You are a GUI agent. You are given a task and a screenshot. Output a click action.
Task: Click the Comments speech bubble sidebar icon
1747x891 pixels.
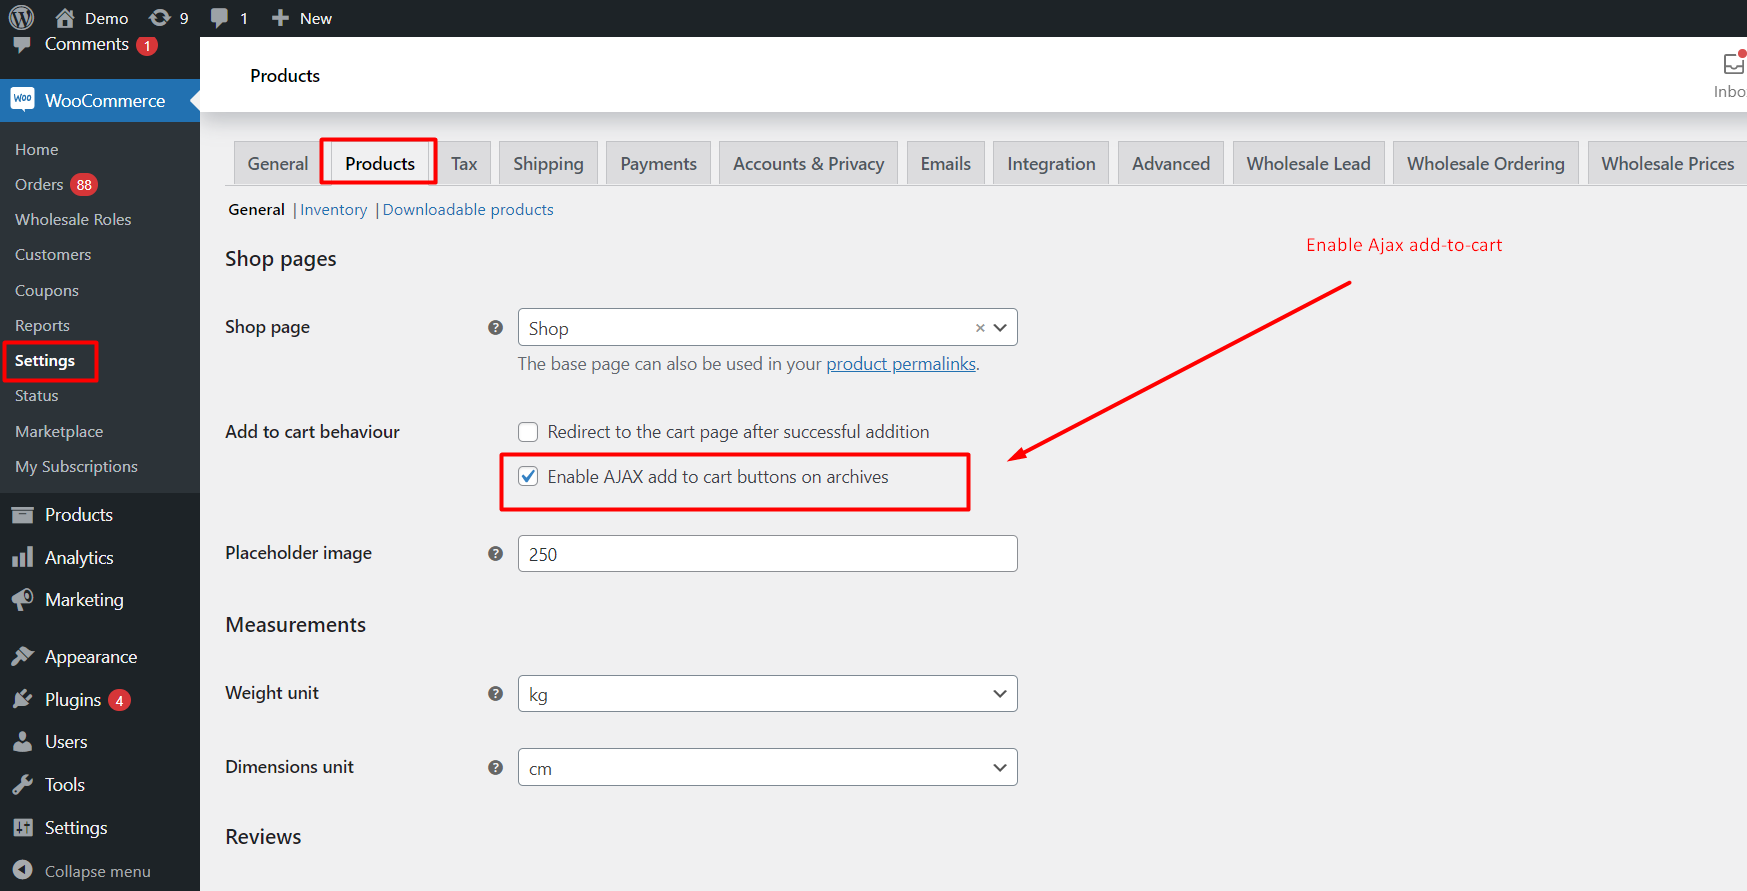[22, 45]
